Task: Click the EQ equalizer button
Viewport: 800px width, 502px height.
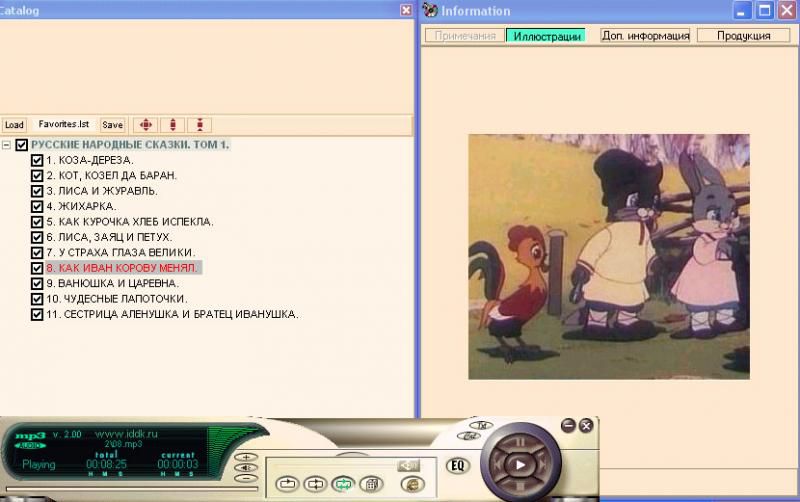Action: point(459,465)
